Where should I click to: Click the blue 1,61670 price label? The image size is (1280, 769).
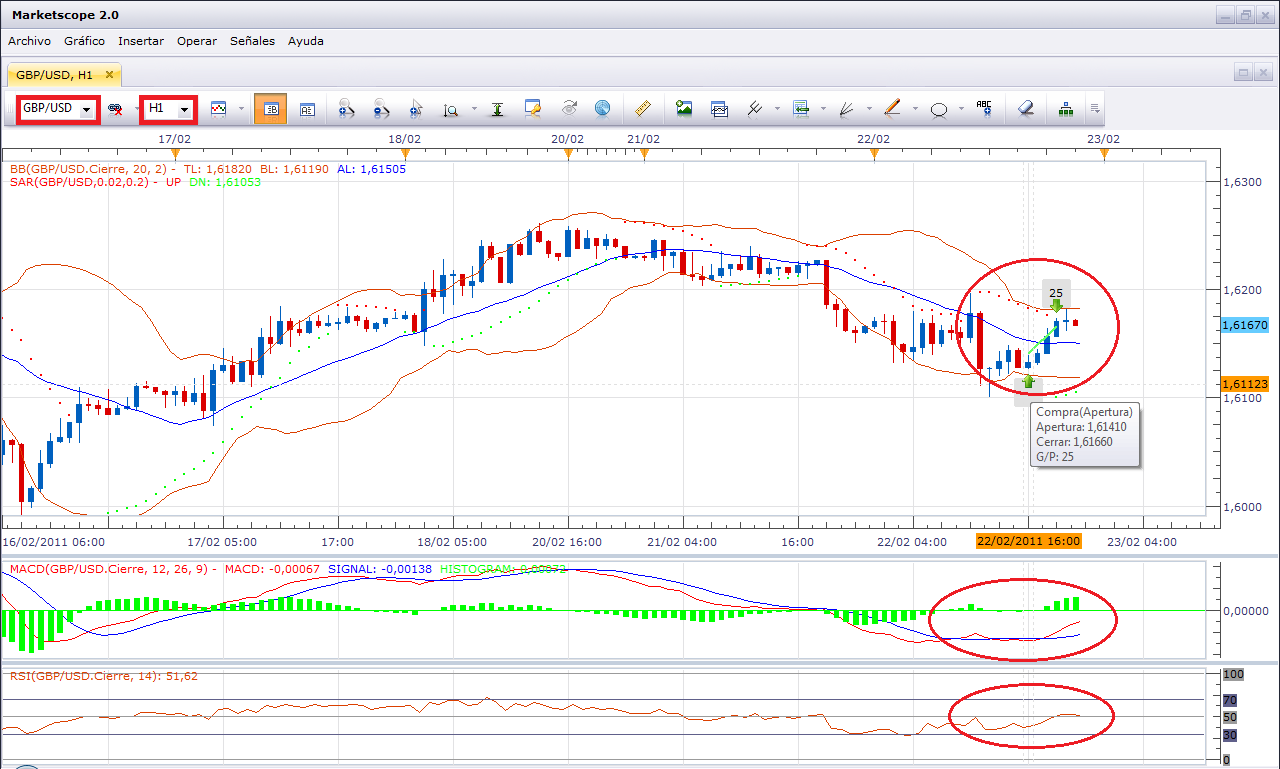click(x=1244, y=325)
